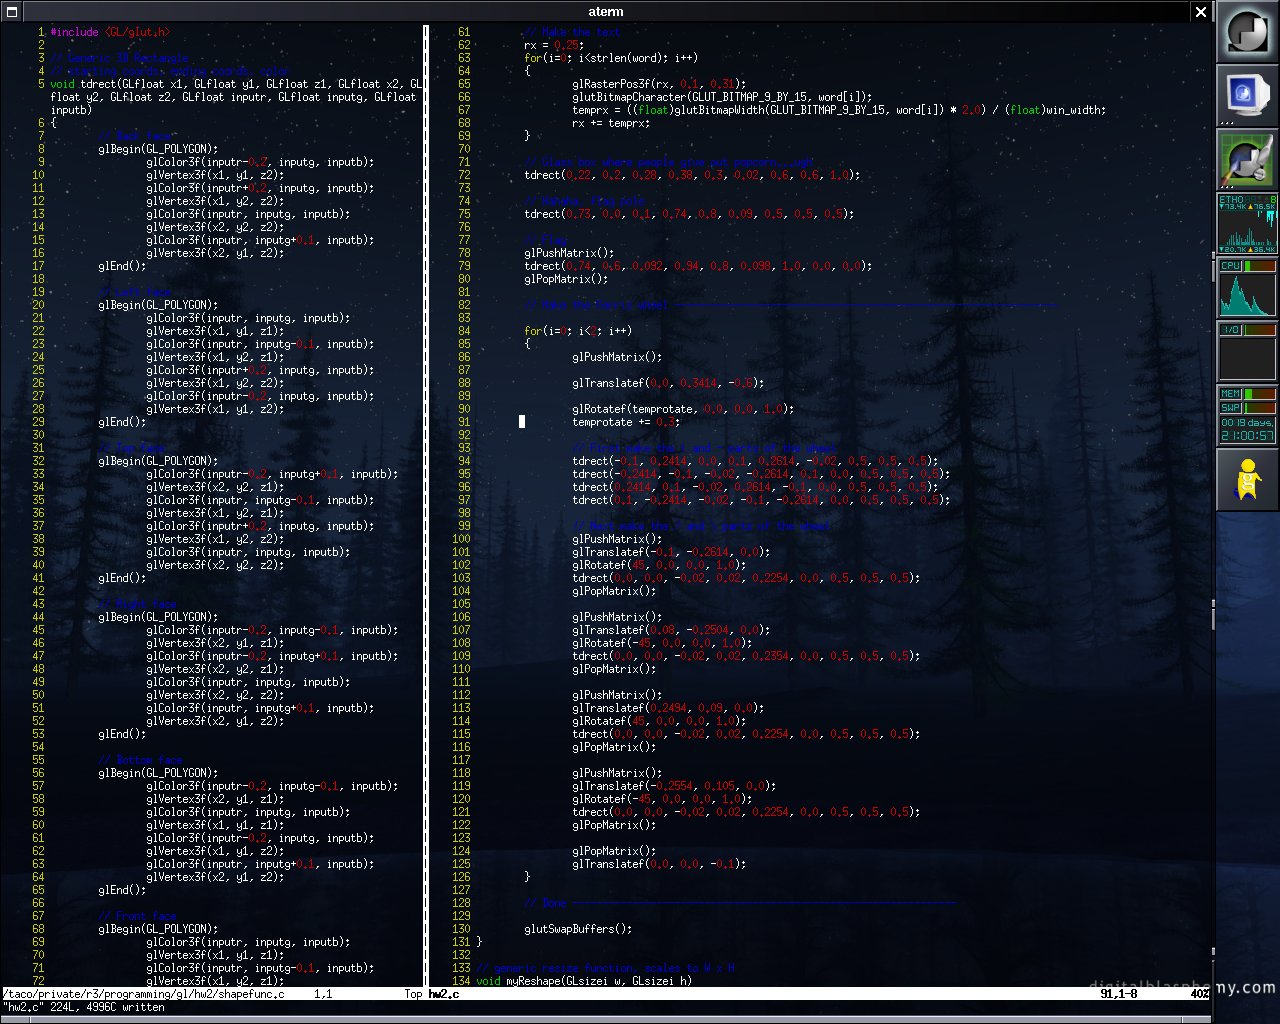Click the glTranslatef call on line 88

[668, 383]
